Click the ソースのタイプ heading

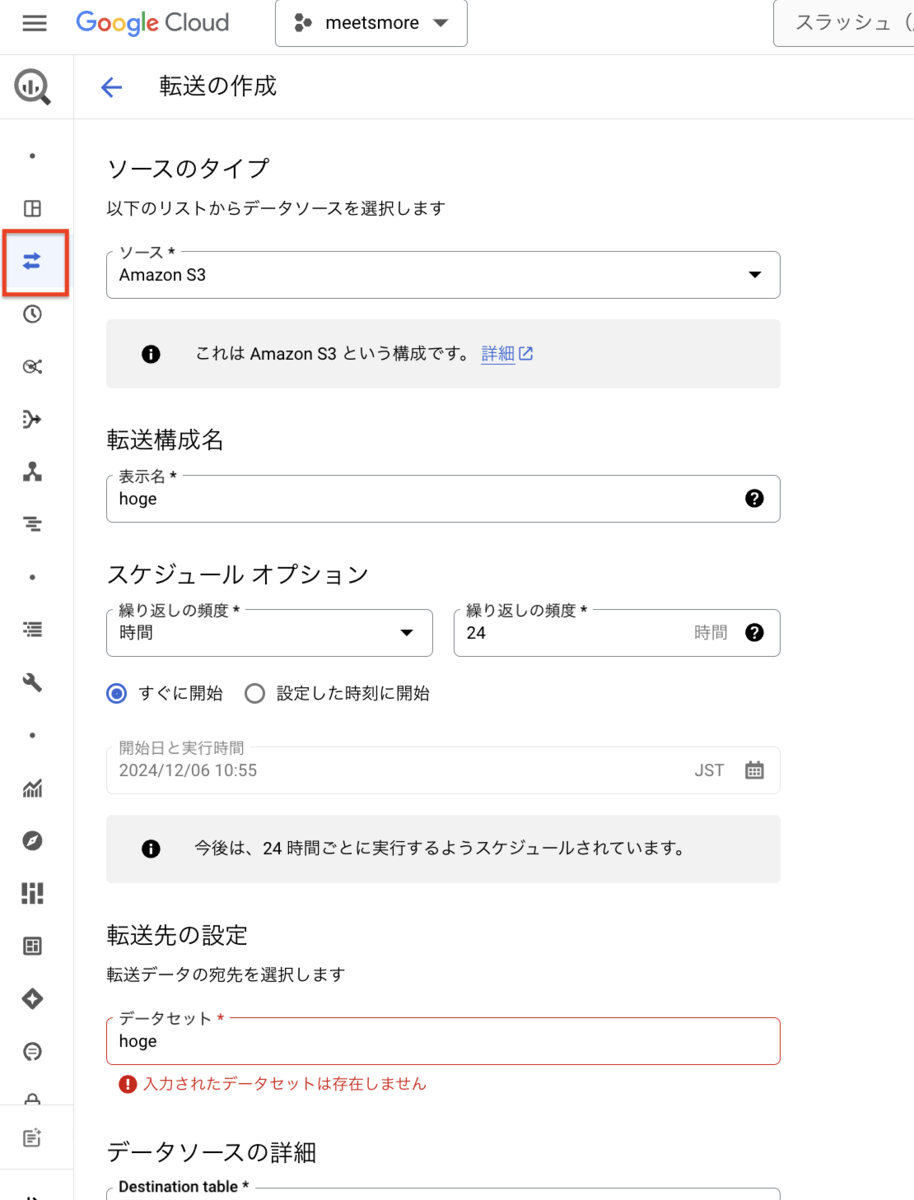[188, 168]
